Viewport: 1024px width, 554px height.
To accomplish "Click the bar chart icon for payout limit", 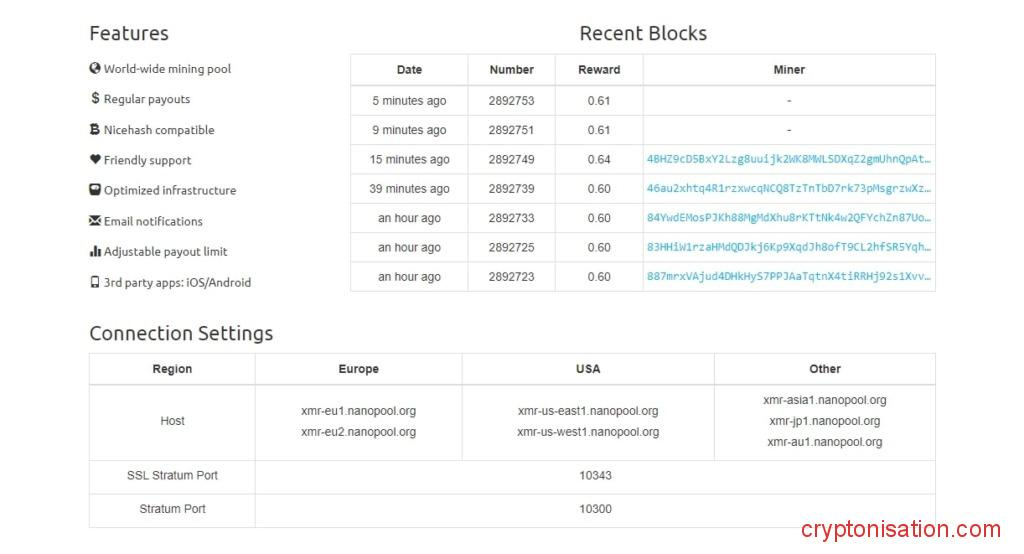I will coord(95,251).
